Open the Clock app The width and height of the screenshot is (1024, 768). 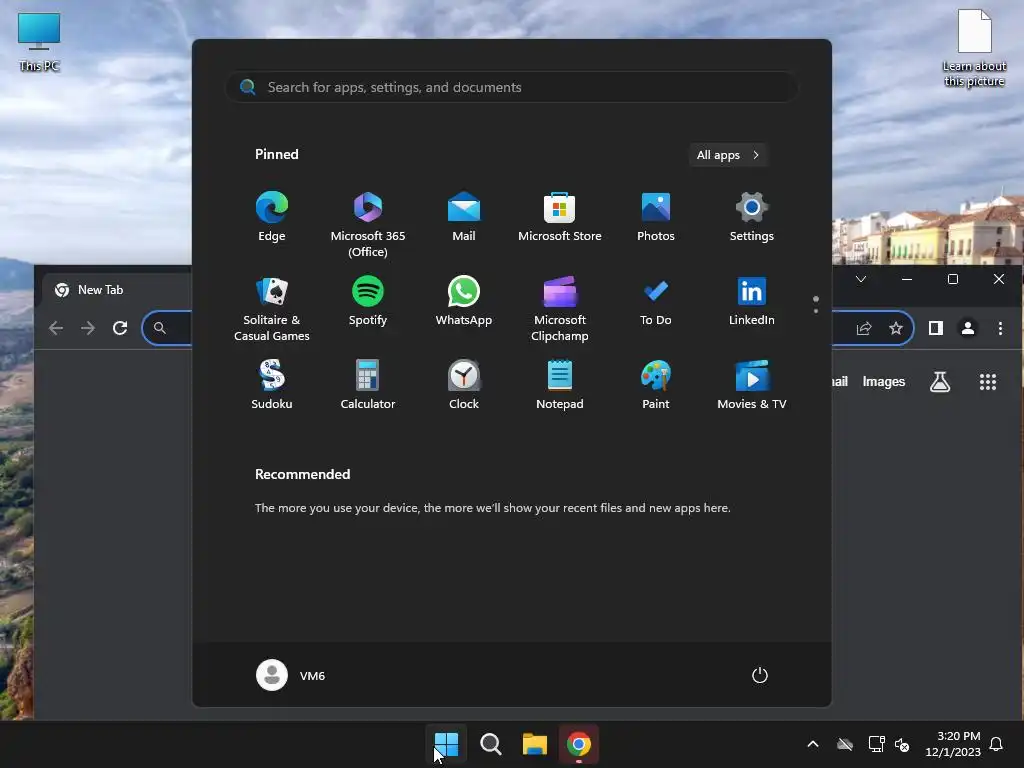point(464,385)
